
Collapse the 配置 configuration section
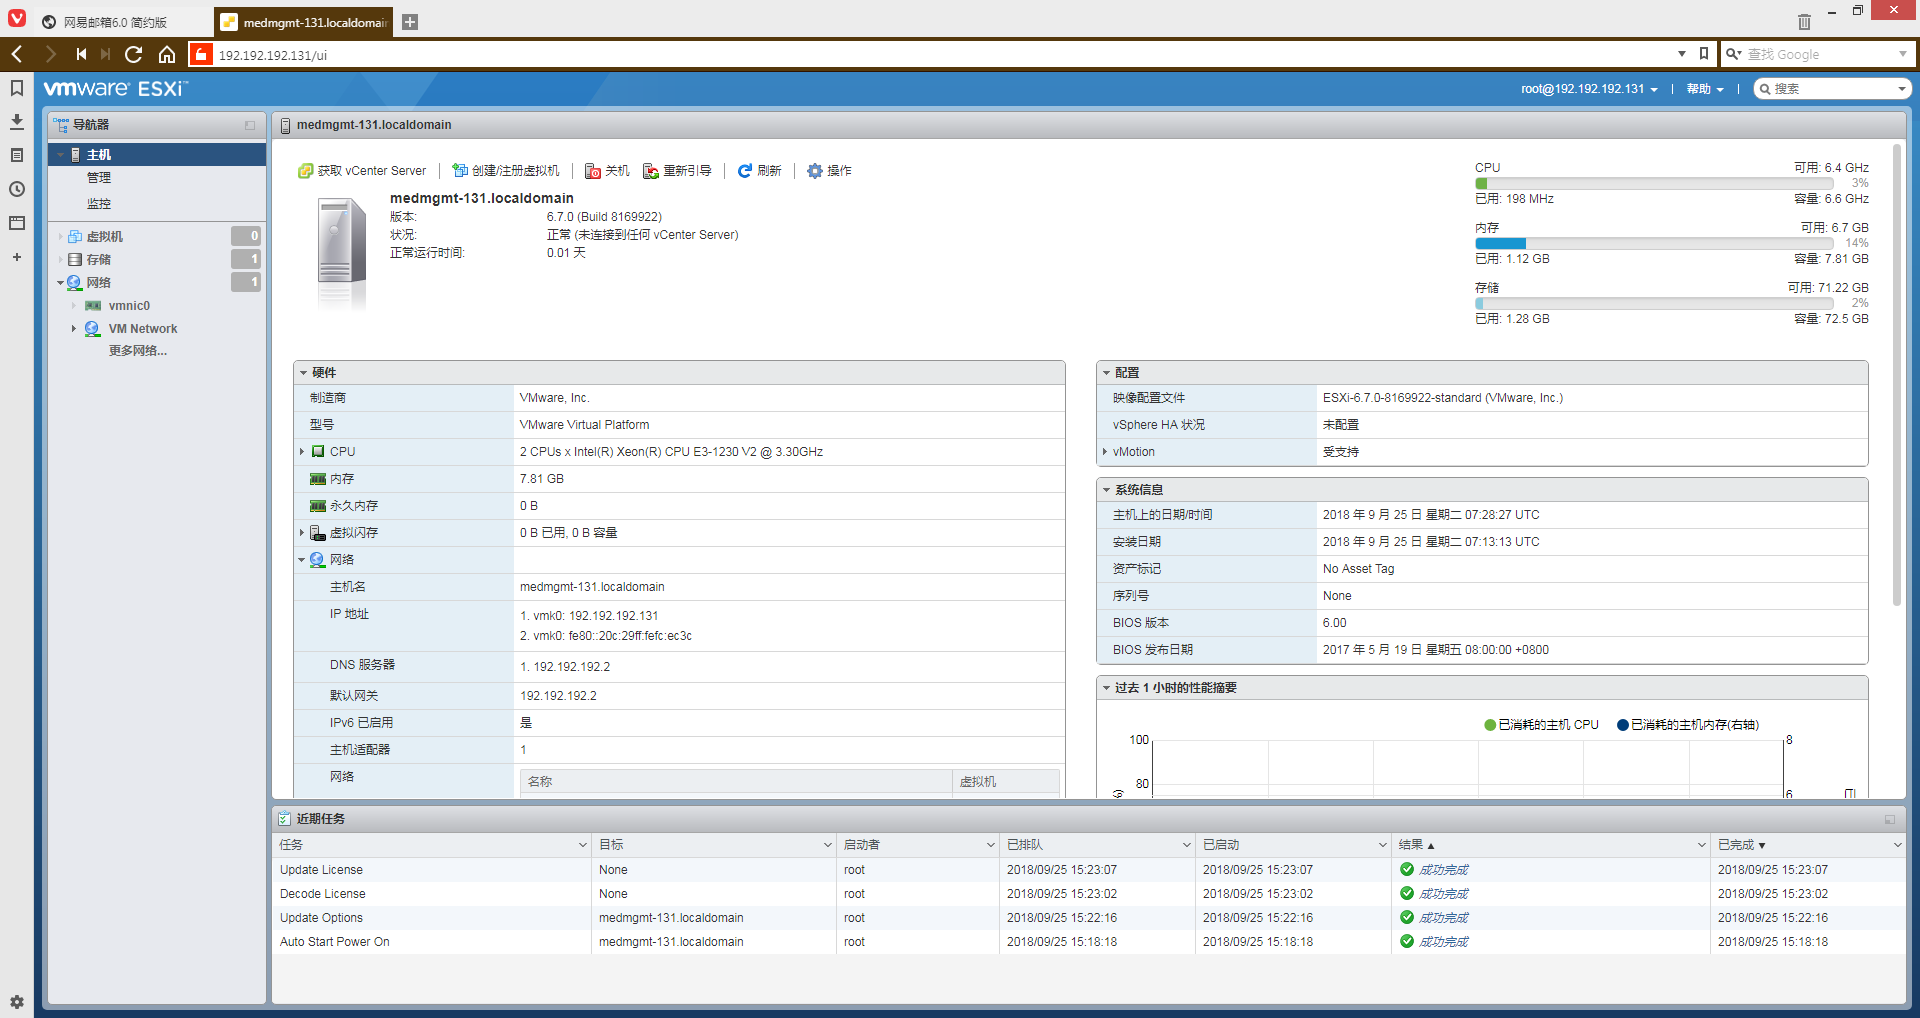pos(1106,373)
